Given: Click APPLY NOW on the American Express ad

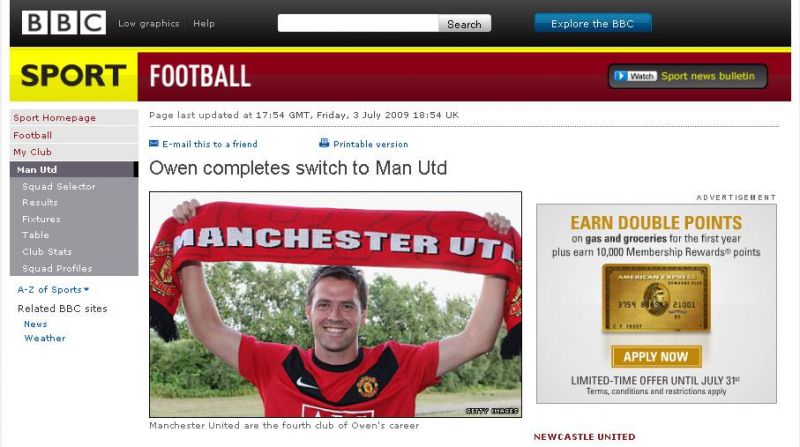Looking at the screenshot, I should (x=656, y=357).
